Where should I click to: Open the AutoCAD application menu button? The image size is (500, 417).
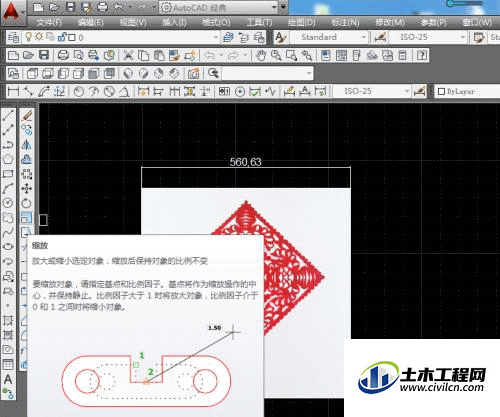12,13
